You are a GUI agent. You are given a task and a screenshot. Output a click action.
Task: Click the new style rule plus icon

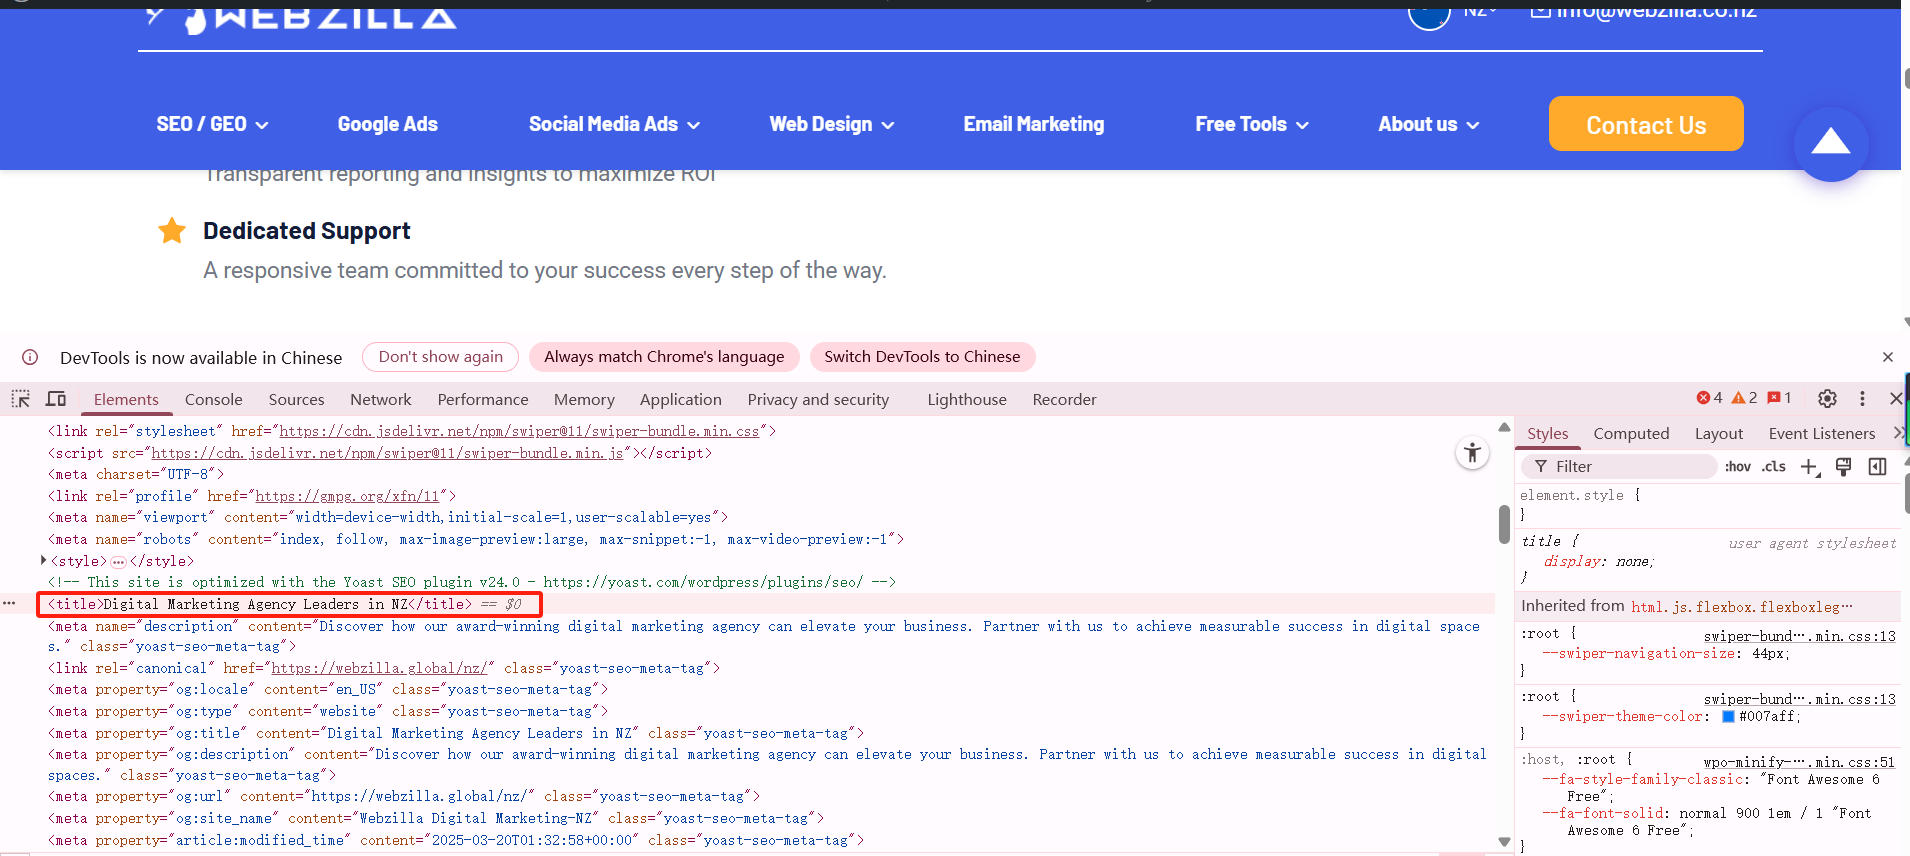point(1810,467)
